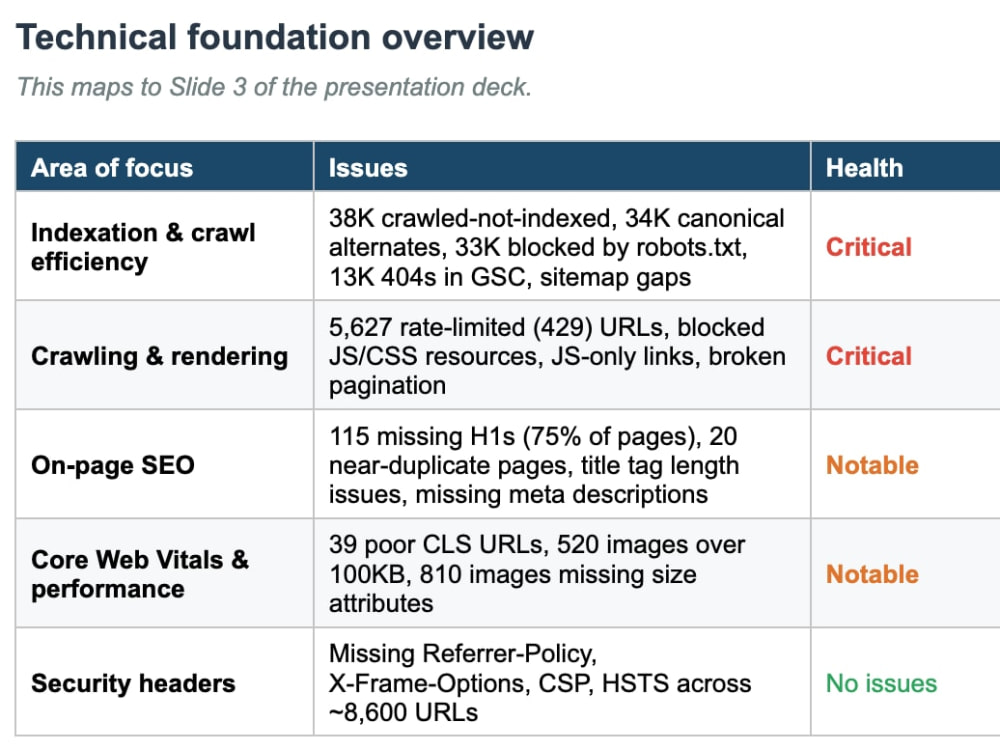
Task: Click the 'Crawling & rendering' row label
Action: click(159, 356)
